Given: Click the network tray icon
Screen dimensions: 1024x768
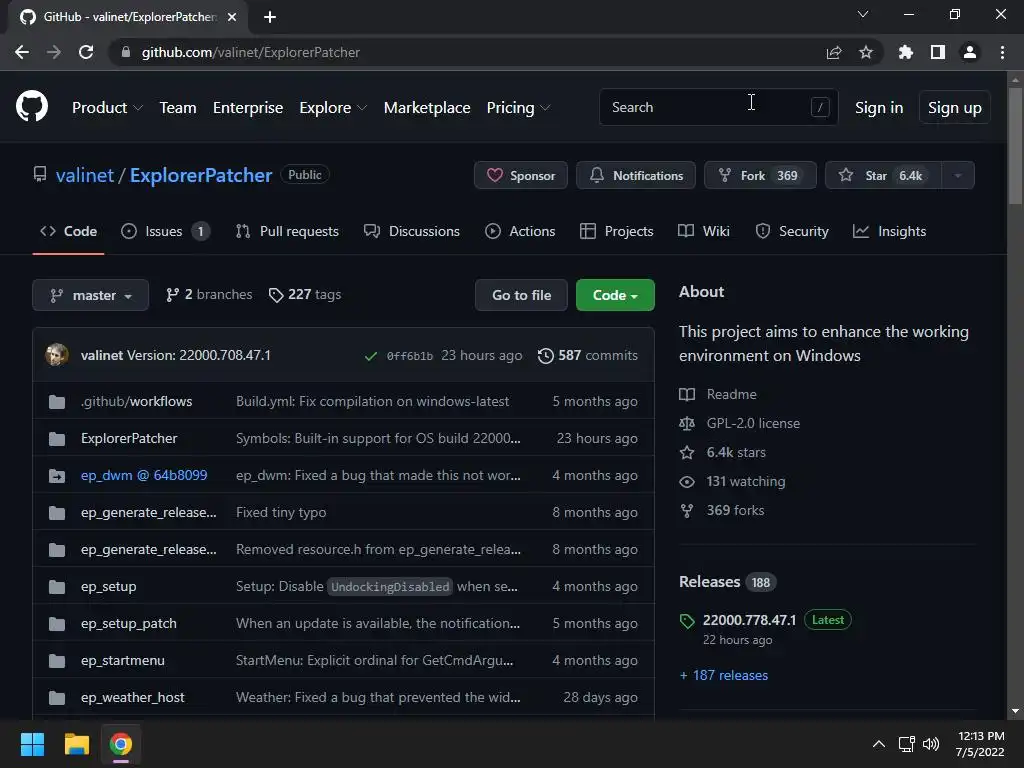Looking at the screenshot, I should [x=906, y=744].
